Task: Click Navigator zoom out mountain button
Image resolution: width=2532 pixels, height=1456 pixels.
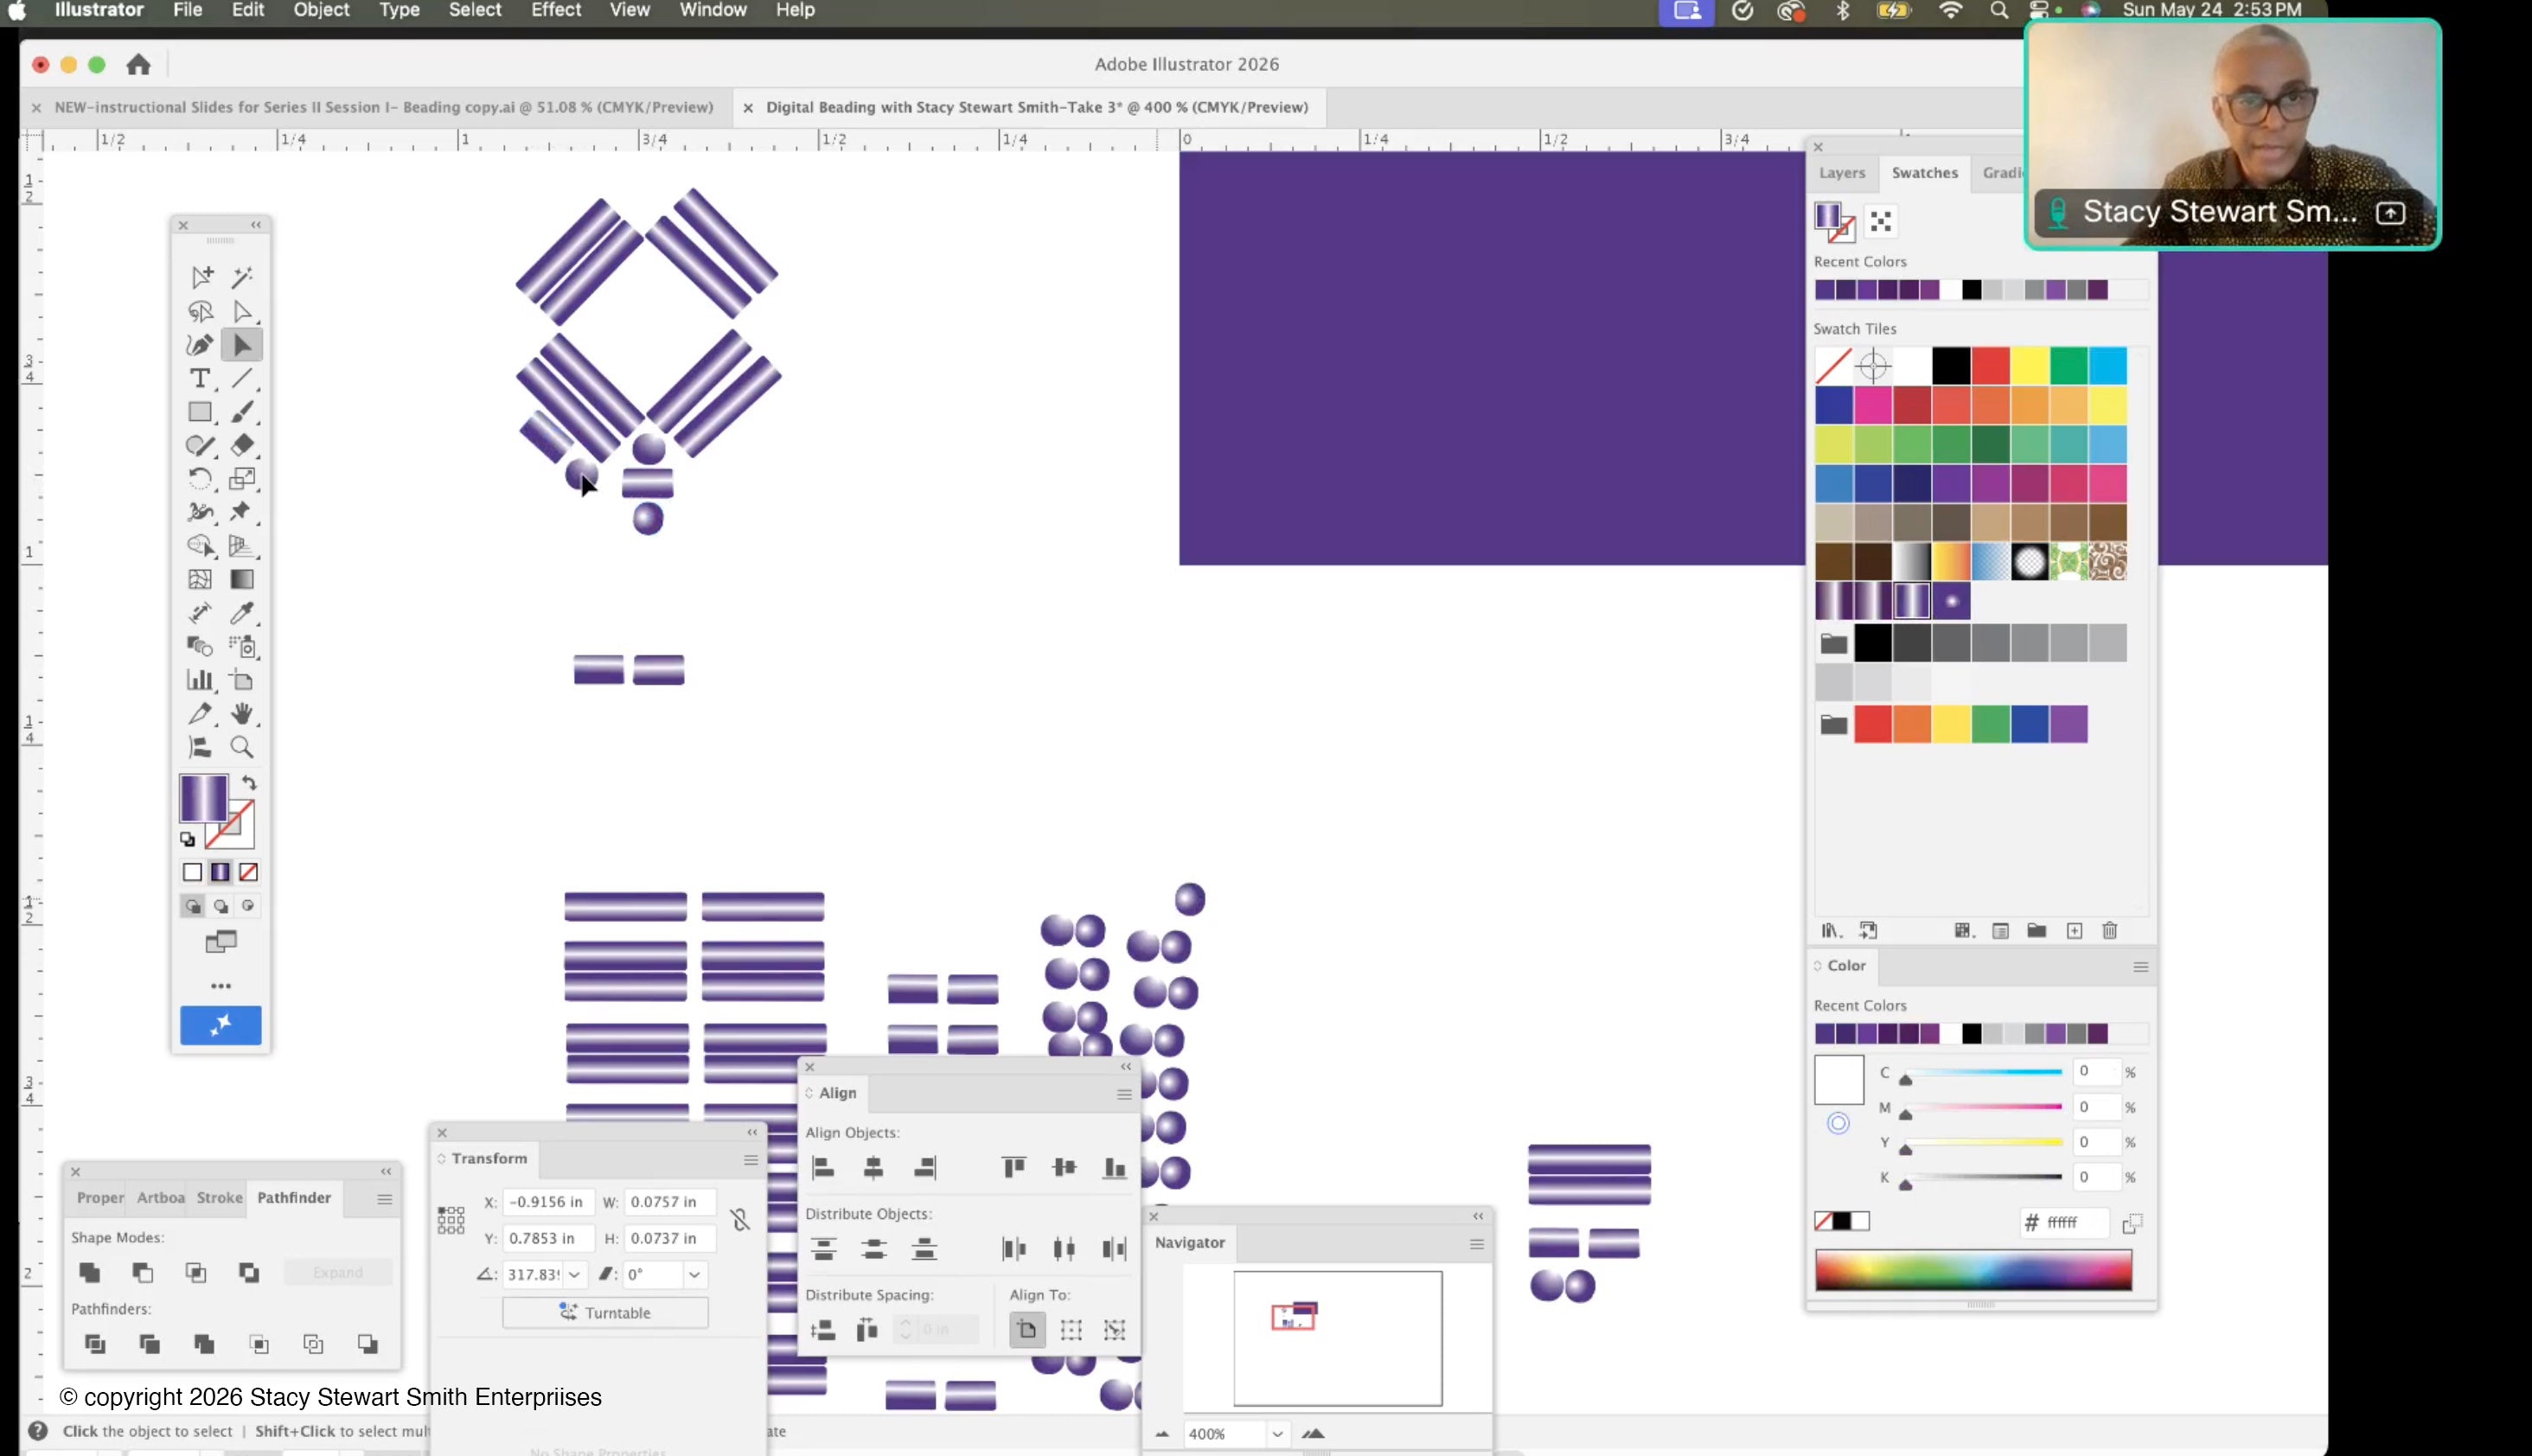Action: click(1162, 1434)
